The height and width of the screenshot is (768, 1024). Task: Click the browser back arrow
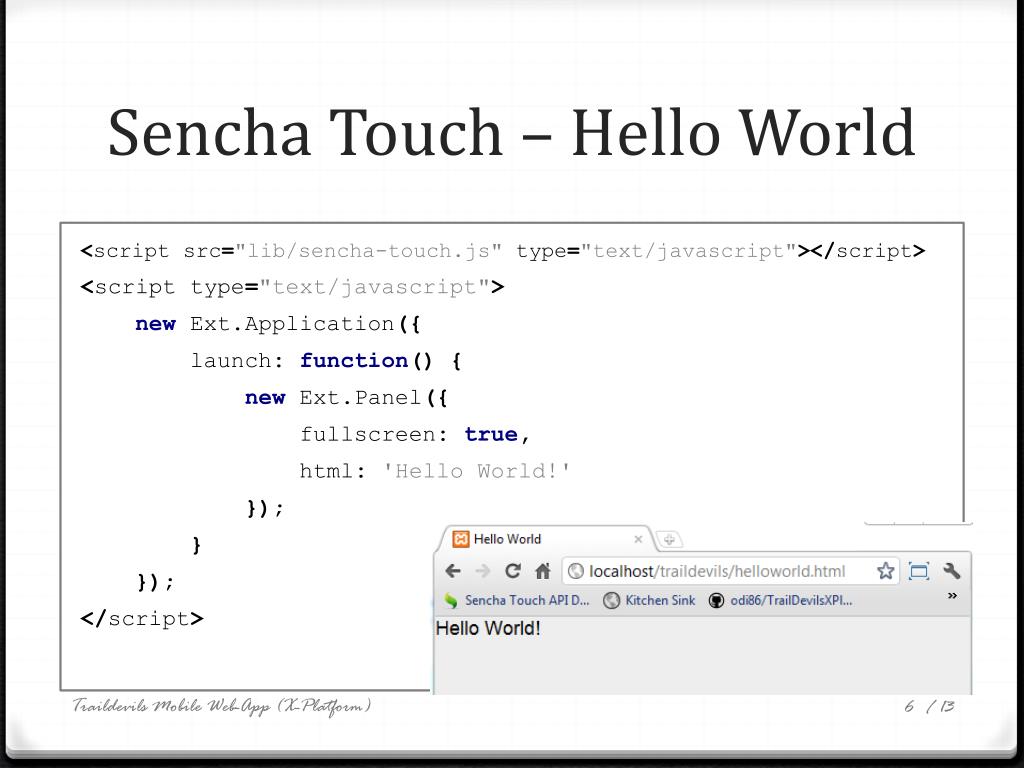[453, 571]
